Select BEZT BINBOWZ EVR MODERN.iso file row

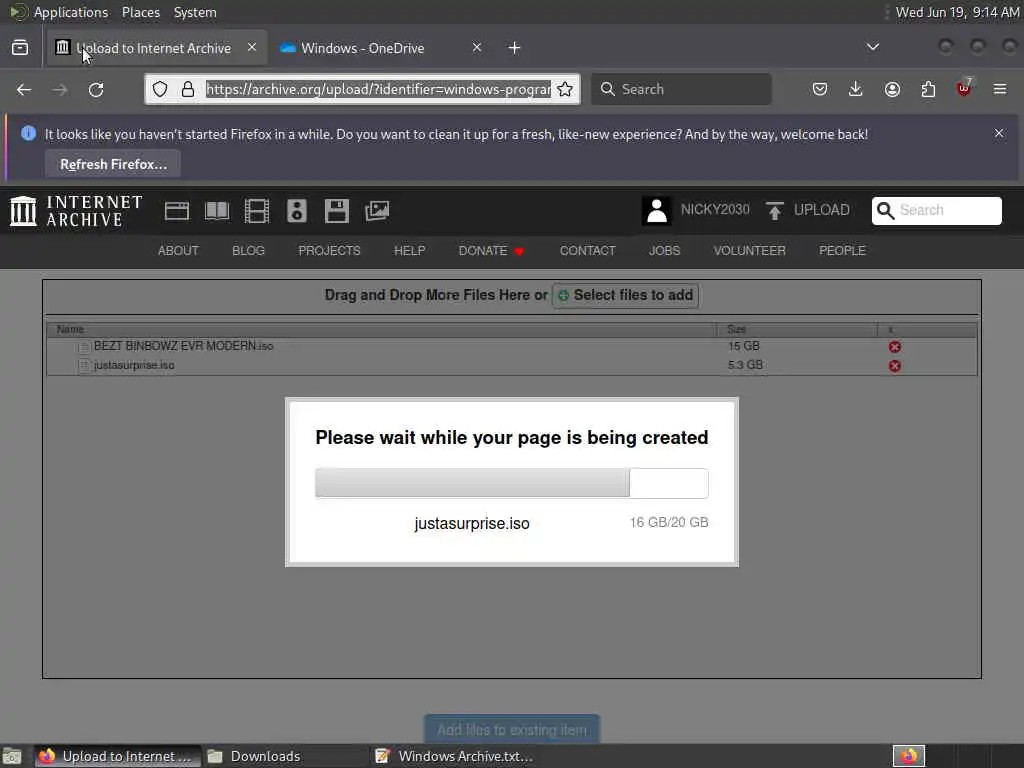tap(511, 346)
